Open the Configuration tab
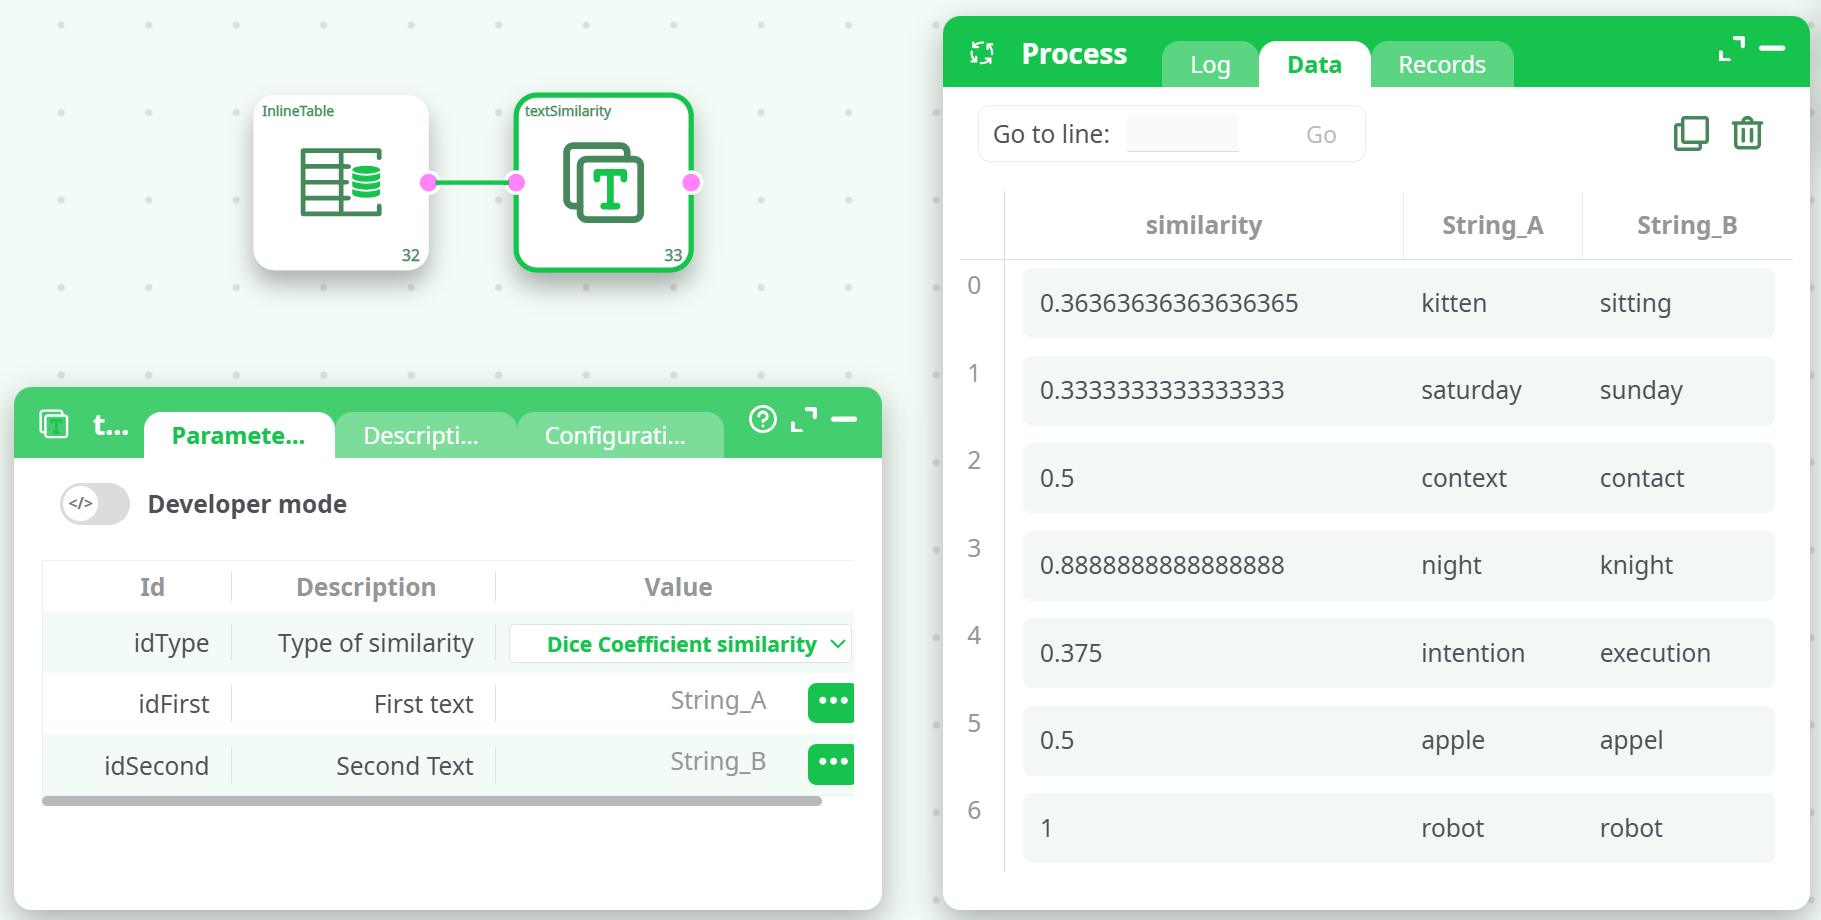Image resolution: width=1821 pixels, height=920 pixels. (x=615, y=436)
